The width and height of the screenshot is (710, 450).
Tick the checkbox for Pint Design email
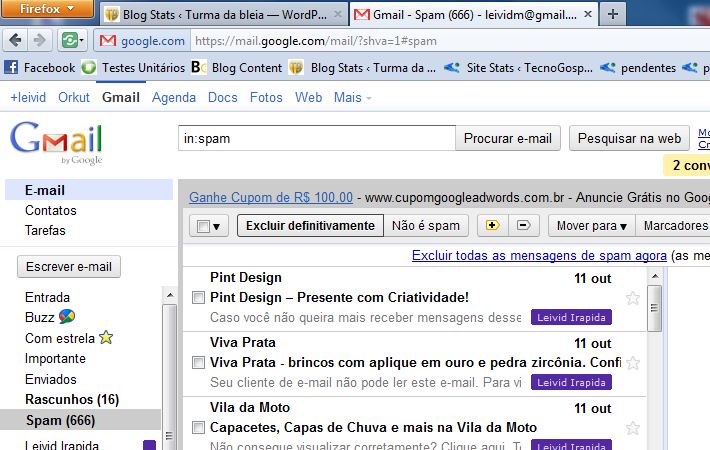pyautogui.click(x=198, y=297)
